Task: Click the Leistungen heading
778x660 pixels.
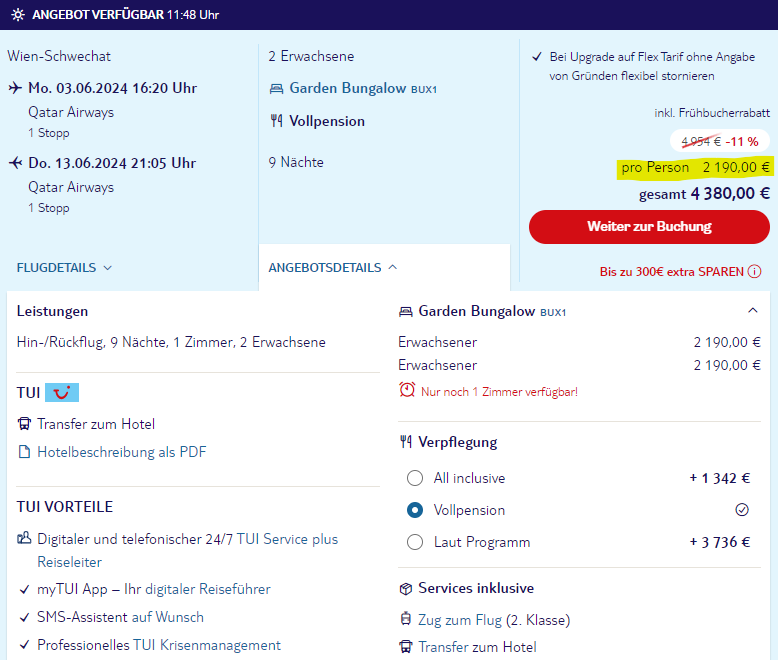Action: [52, 312]
